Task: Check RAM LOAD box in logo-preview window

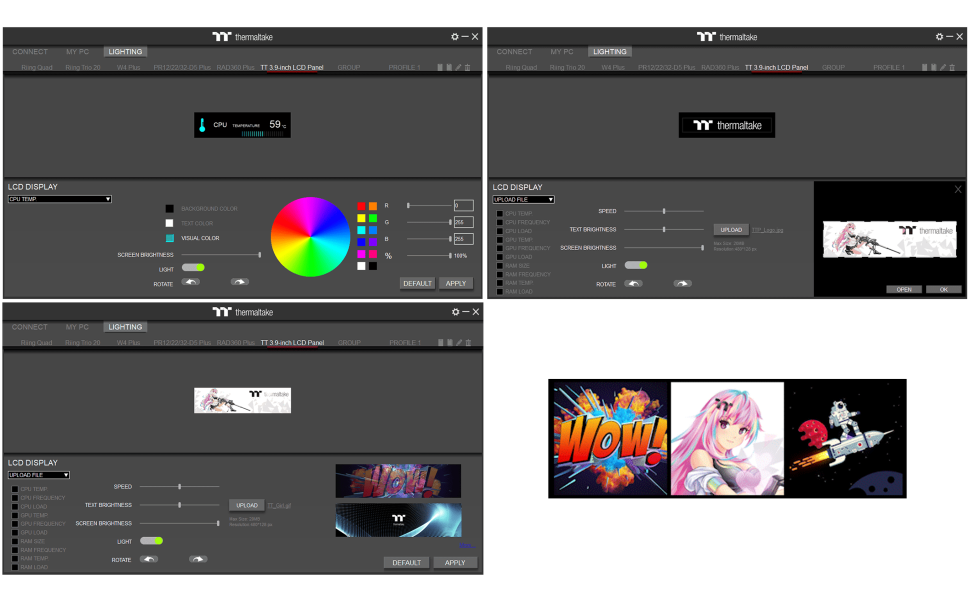Action: (x=499, y=291)
